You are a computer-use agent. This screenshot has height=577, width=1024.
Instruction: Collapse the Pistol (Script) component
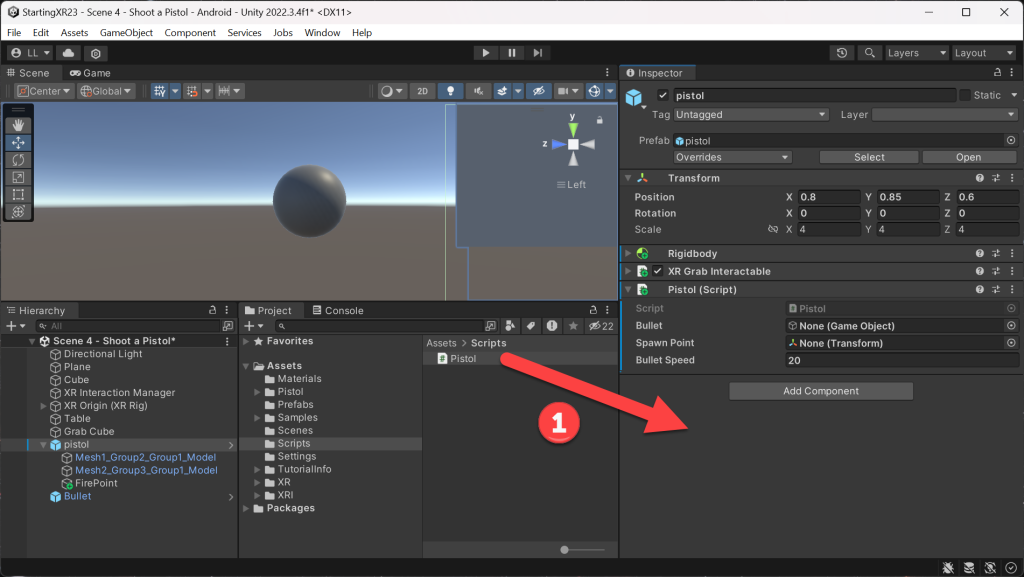tap(628, 289)
